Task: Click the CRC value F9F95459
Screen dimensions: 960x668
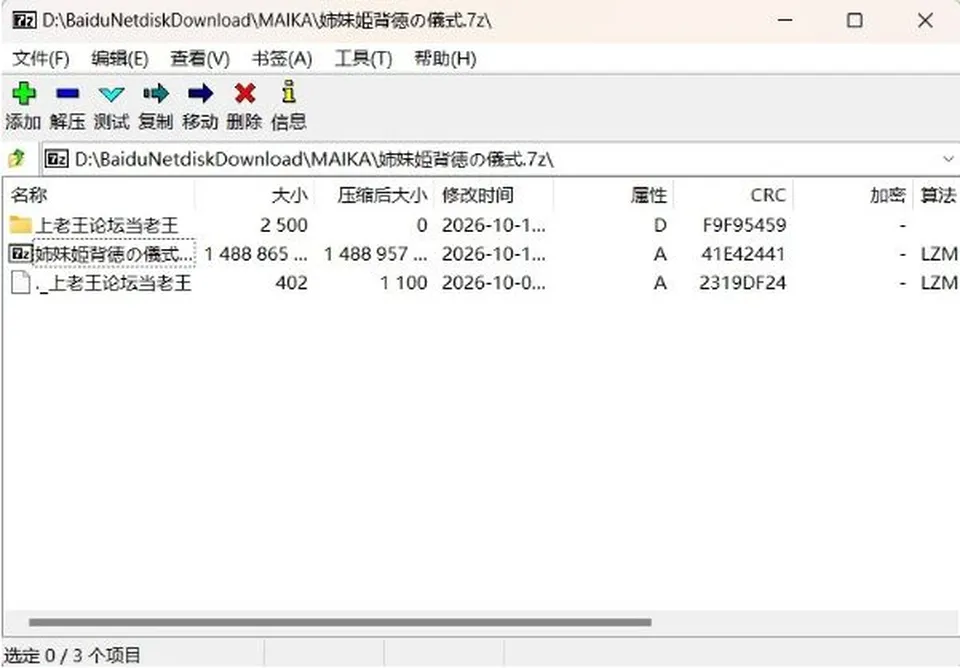Action: click(744, 225)
